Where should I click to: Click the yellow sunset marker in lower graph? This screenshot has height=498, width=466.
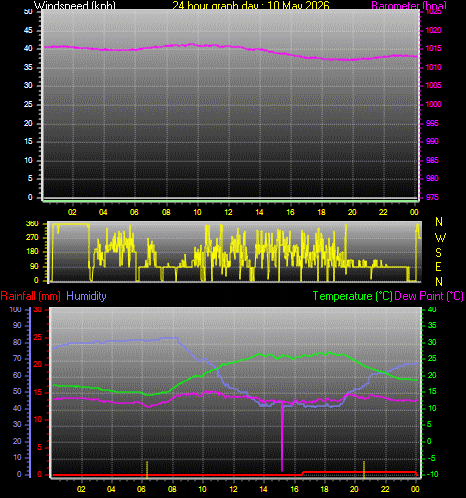point(364,469)
